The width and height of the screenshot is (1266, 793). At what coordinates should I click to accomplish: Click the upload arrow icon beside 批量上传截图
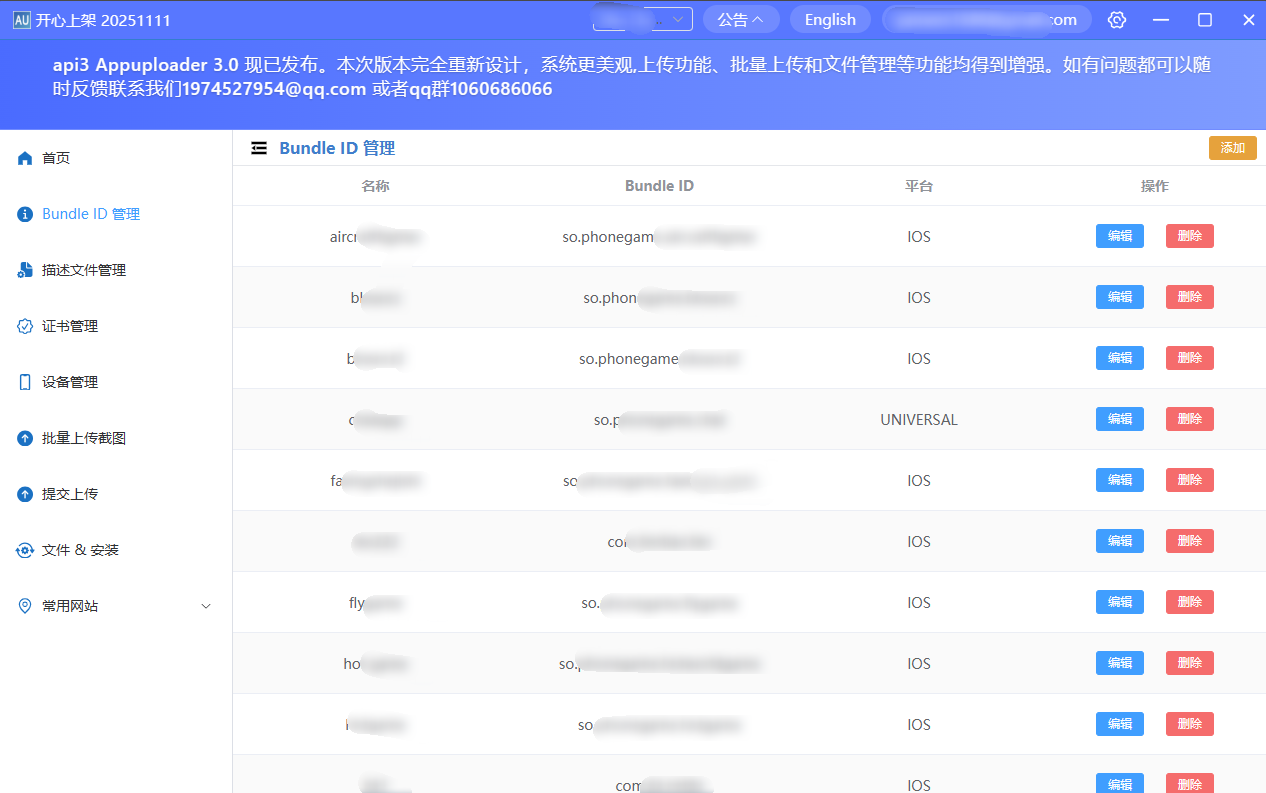click(x=25, y=438)
